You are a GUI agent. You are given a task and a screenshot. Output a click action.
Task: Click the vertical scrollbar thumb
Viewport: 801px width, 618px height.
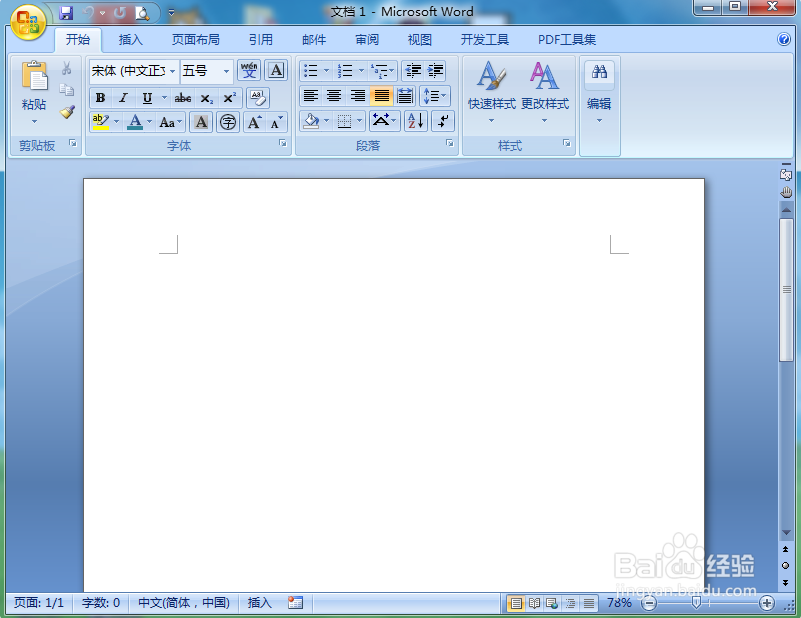click(x=786, y=290)
